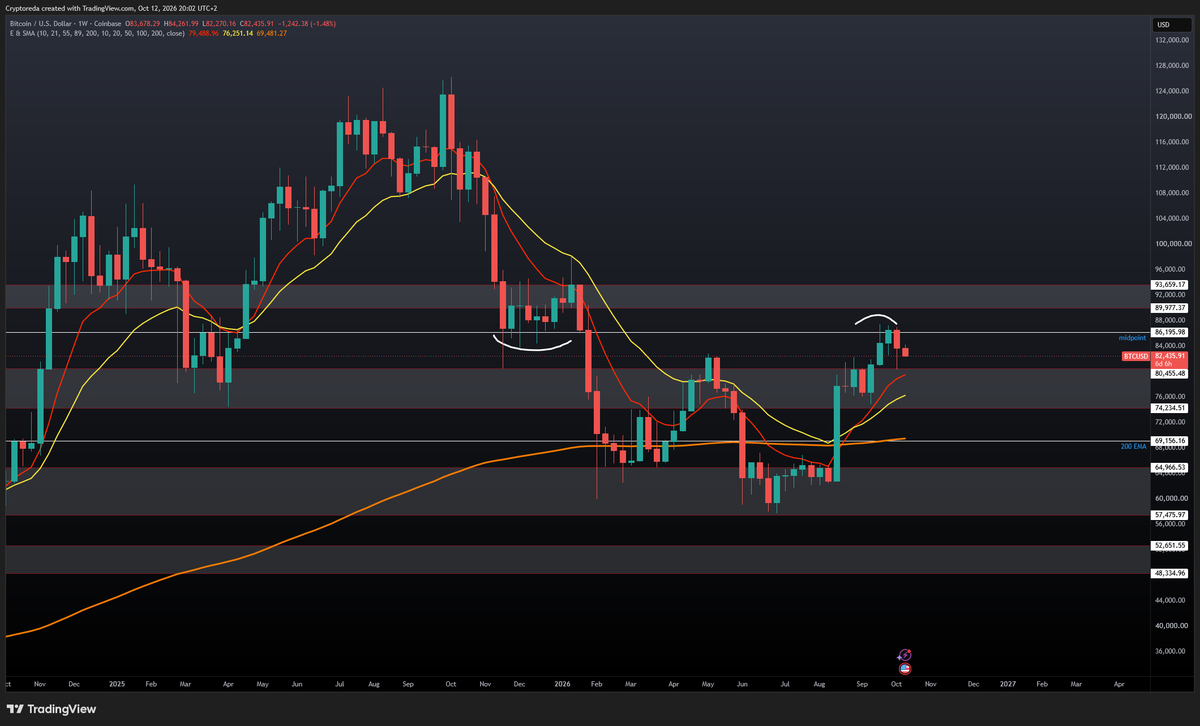Click the 132,000.00 price axis label
Screen dimensions: 1200x726
point(1170,40)
